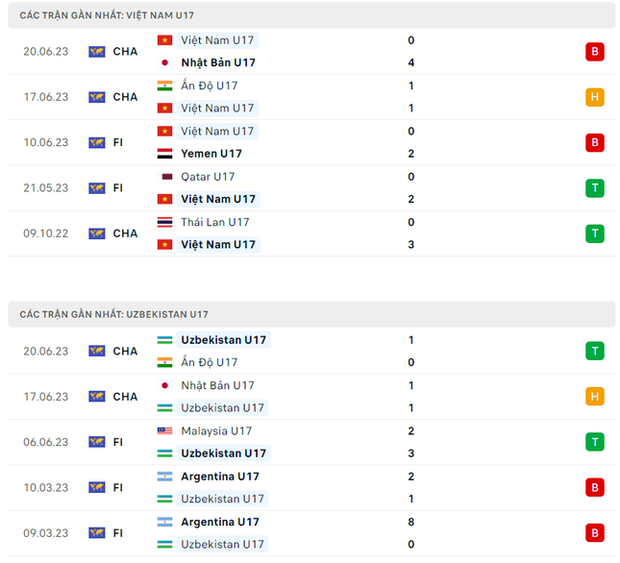The width and height of the screenshot is (620, 563).
Task: Click red B badge for Yemen U17 match
Action: tap(595, 143)
